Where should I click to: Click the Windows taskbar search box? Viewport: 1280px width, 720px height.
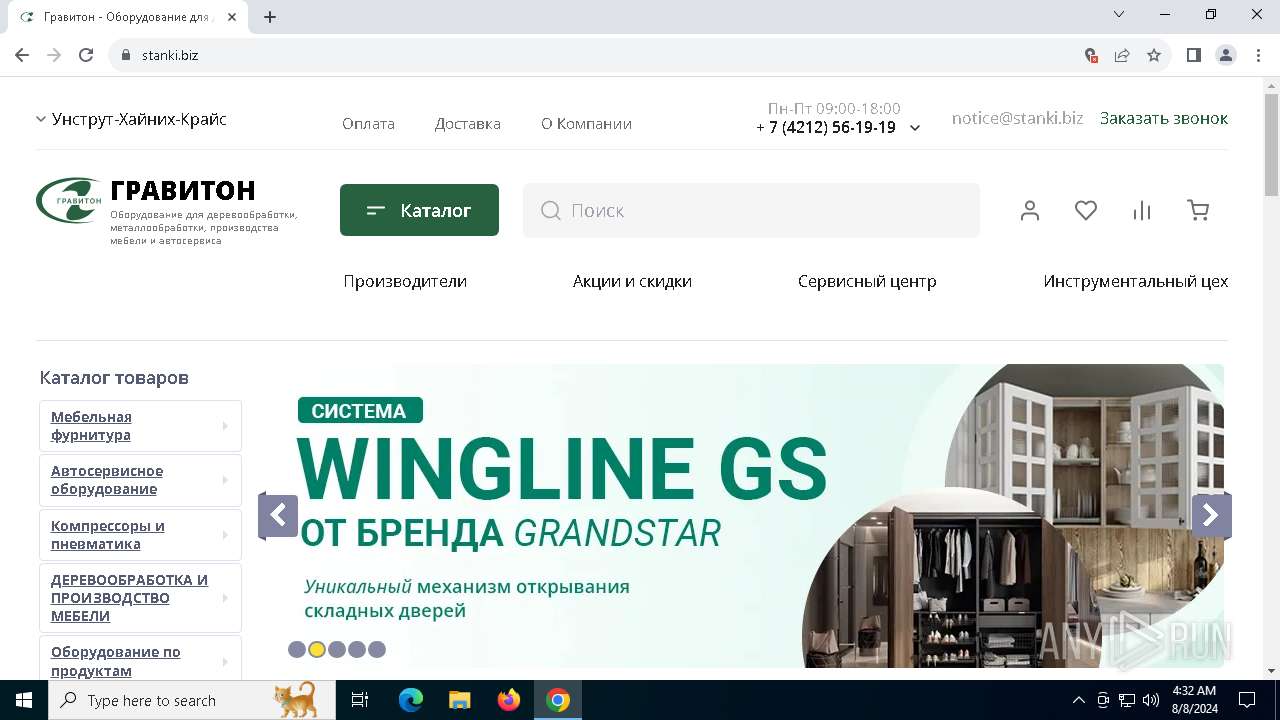click(192, 700)
